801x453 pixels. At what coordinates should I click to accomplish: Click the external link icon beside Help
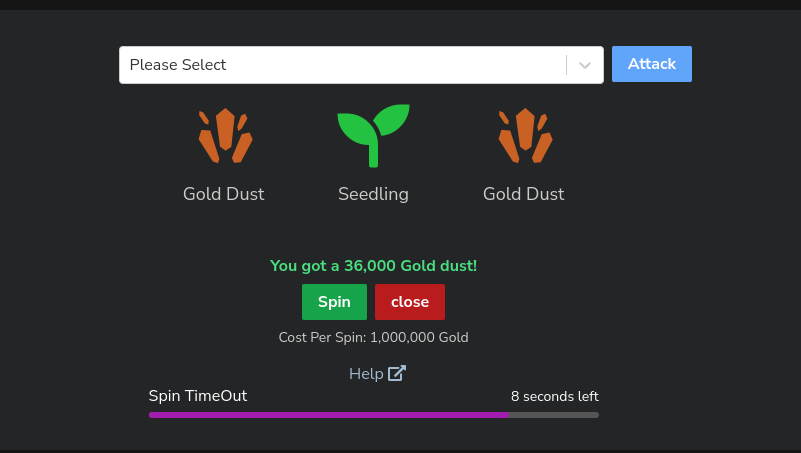(x=397, y=373)
